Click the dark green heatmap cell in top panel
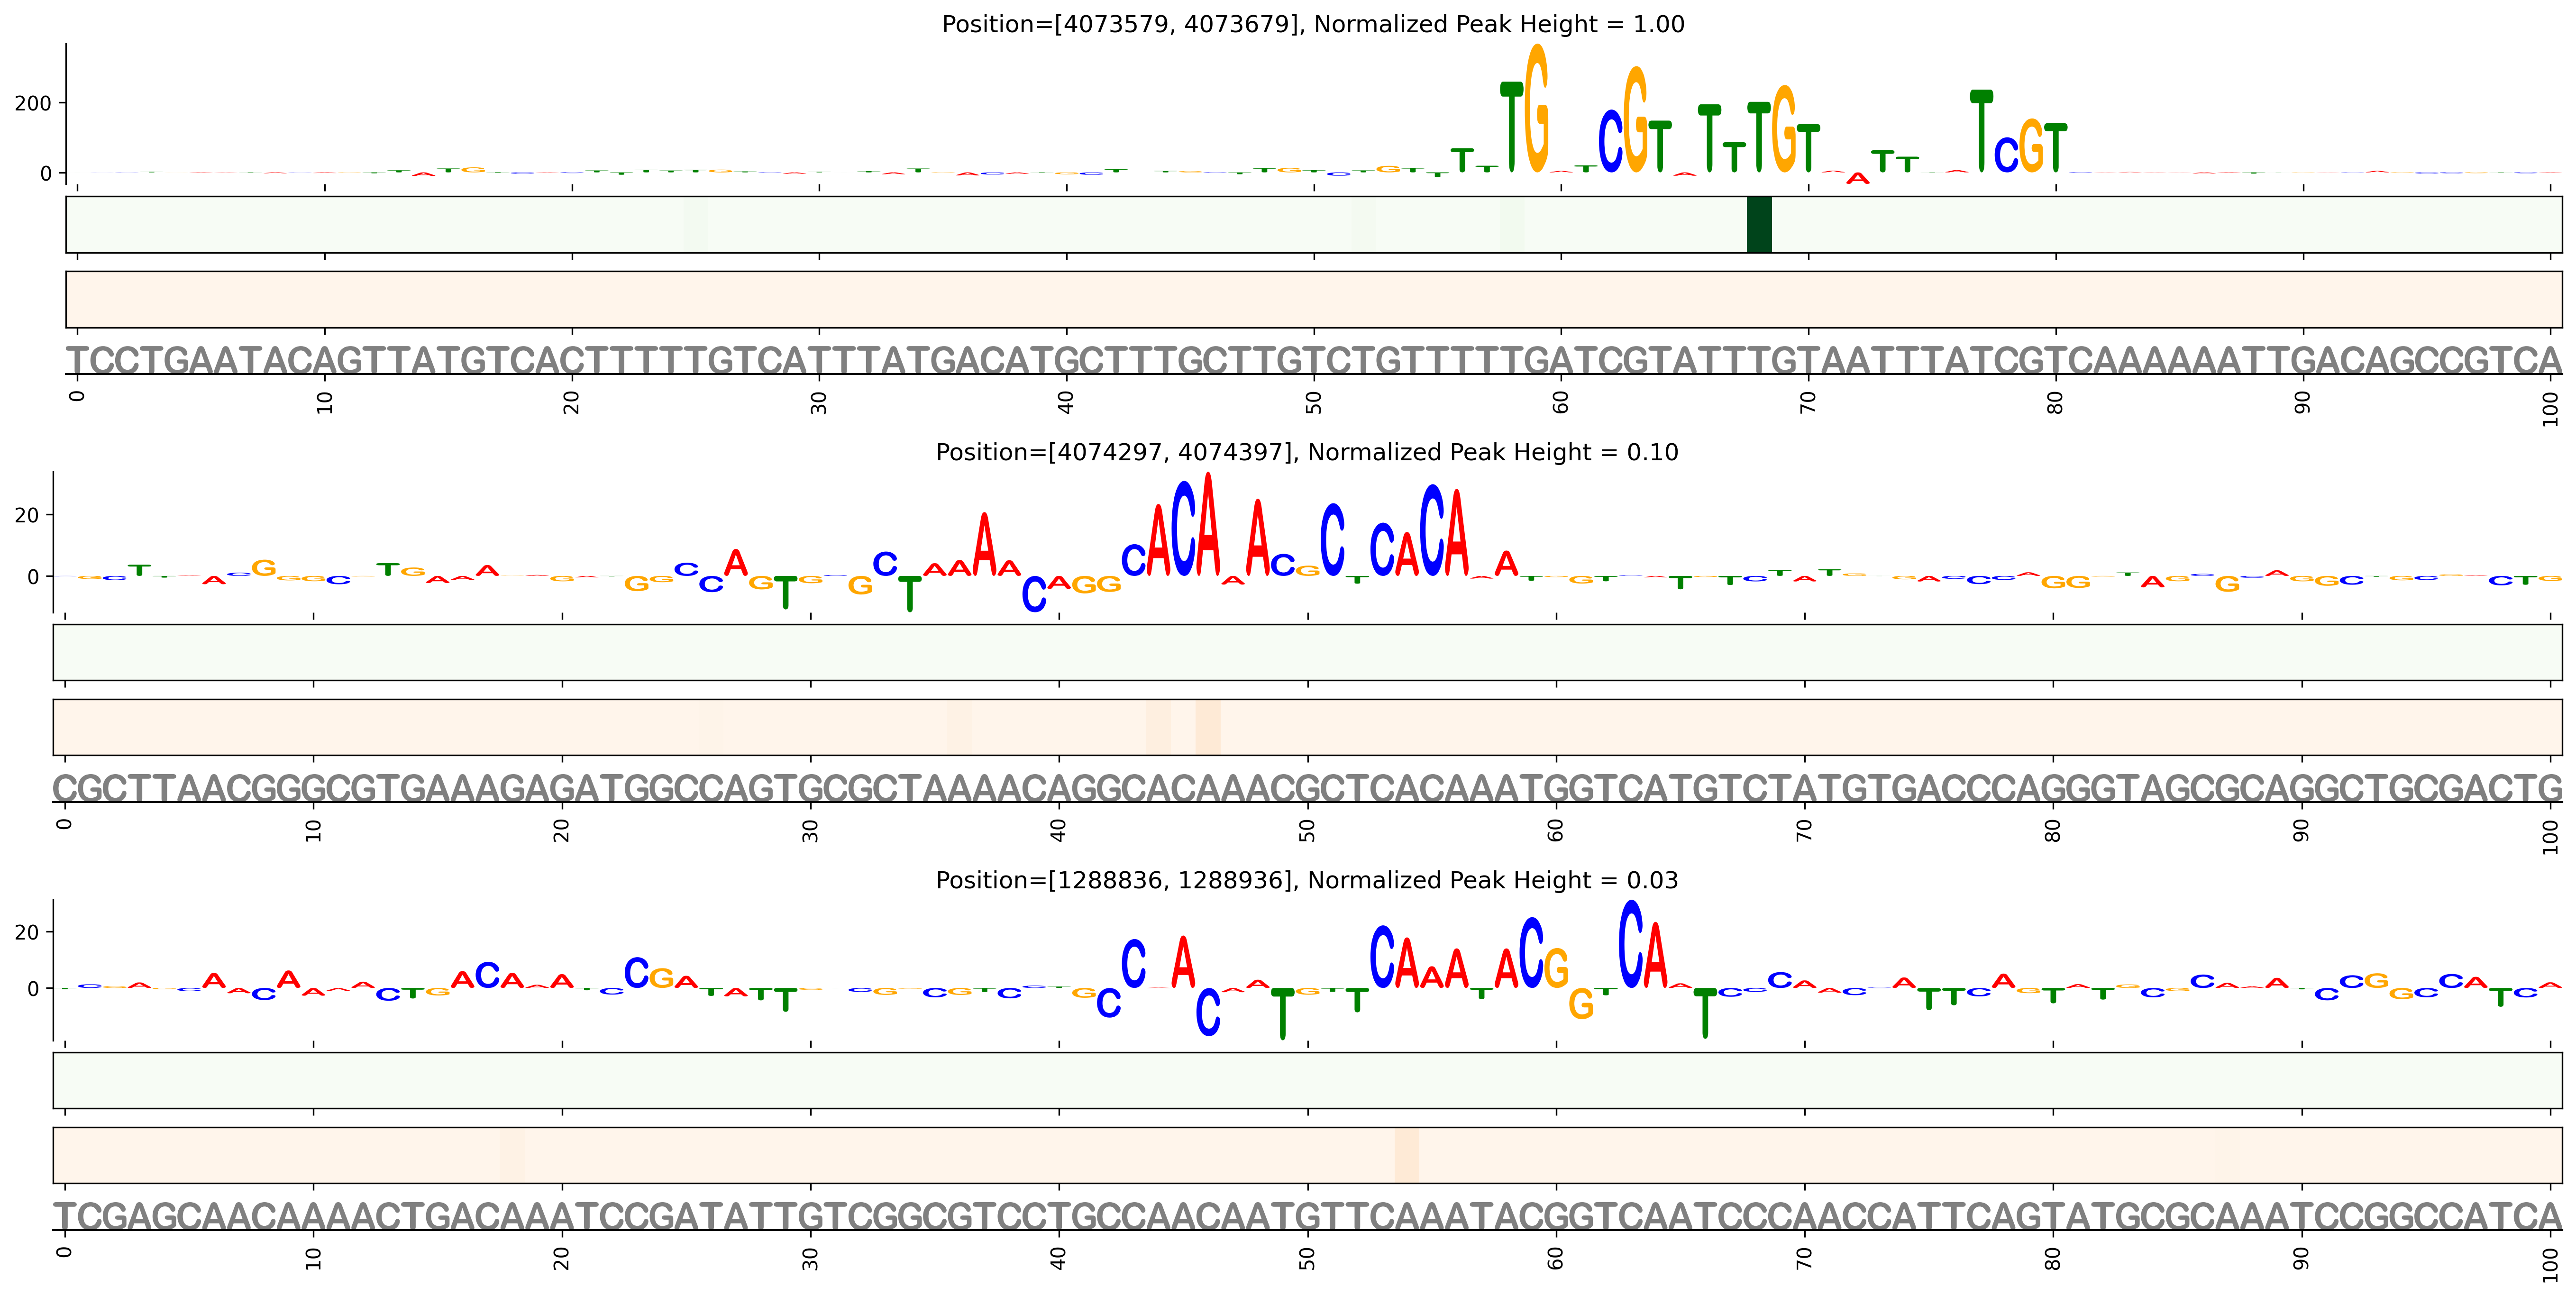The height and width of the screenshot is (1296, 2576). [x=1759, y=225]
